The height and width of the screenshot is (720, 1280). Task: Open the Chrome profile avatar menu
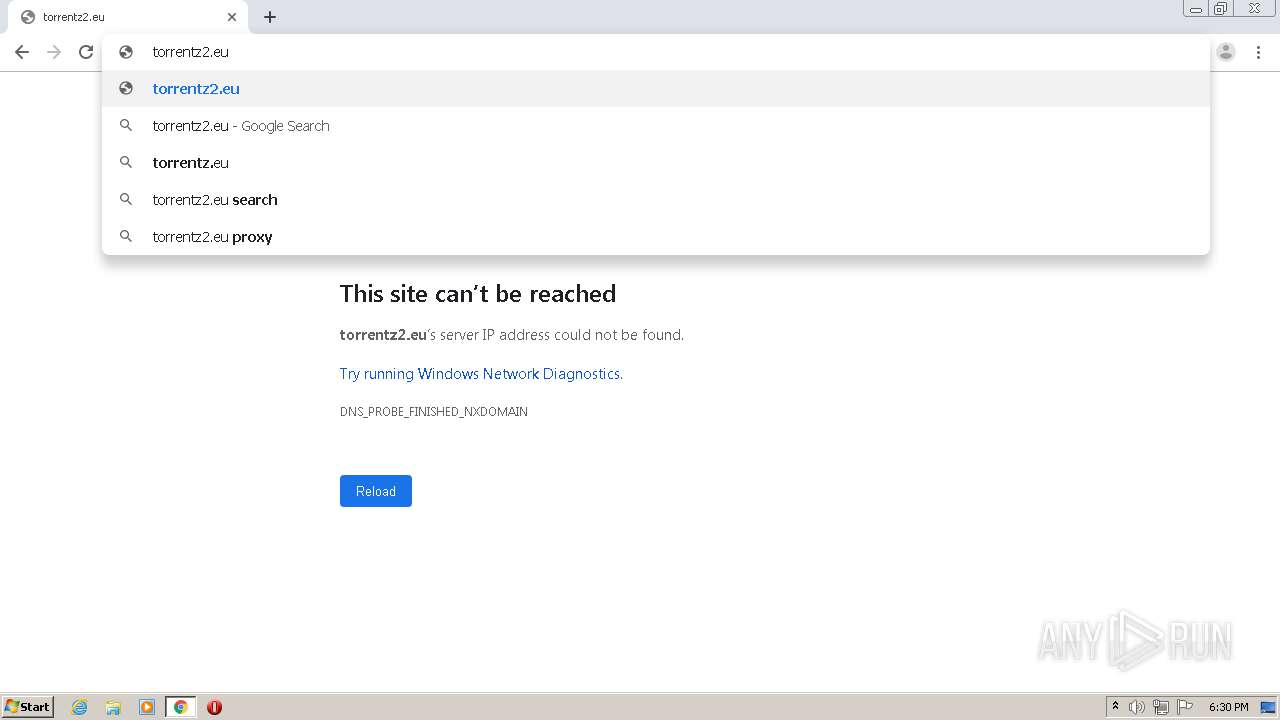[x=1226, y=52]
